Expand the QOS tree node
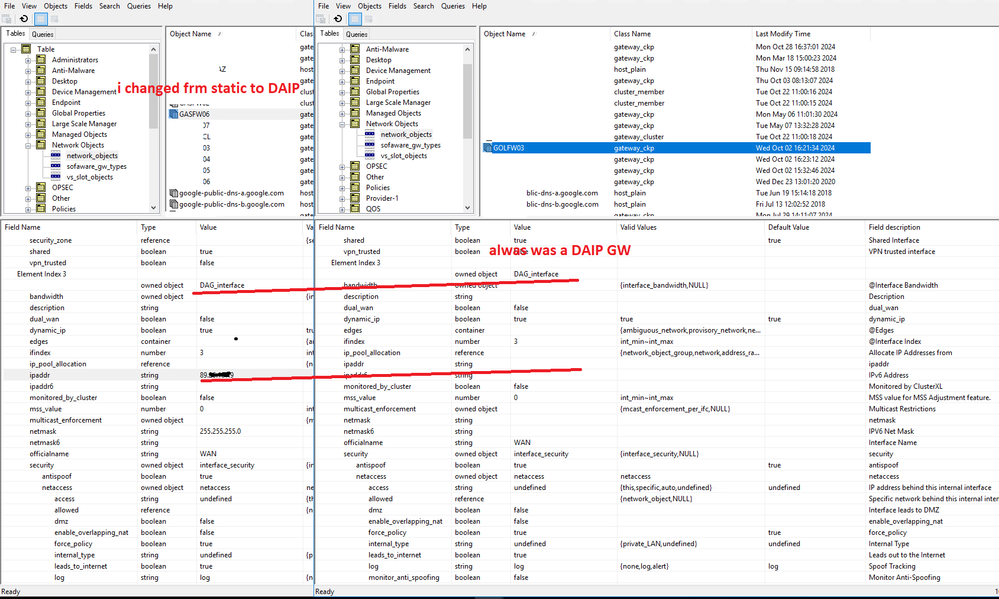This screenshot has height=599, width=999. tap(342, 209)
